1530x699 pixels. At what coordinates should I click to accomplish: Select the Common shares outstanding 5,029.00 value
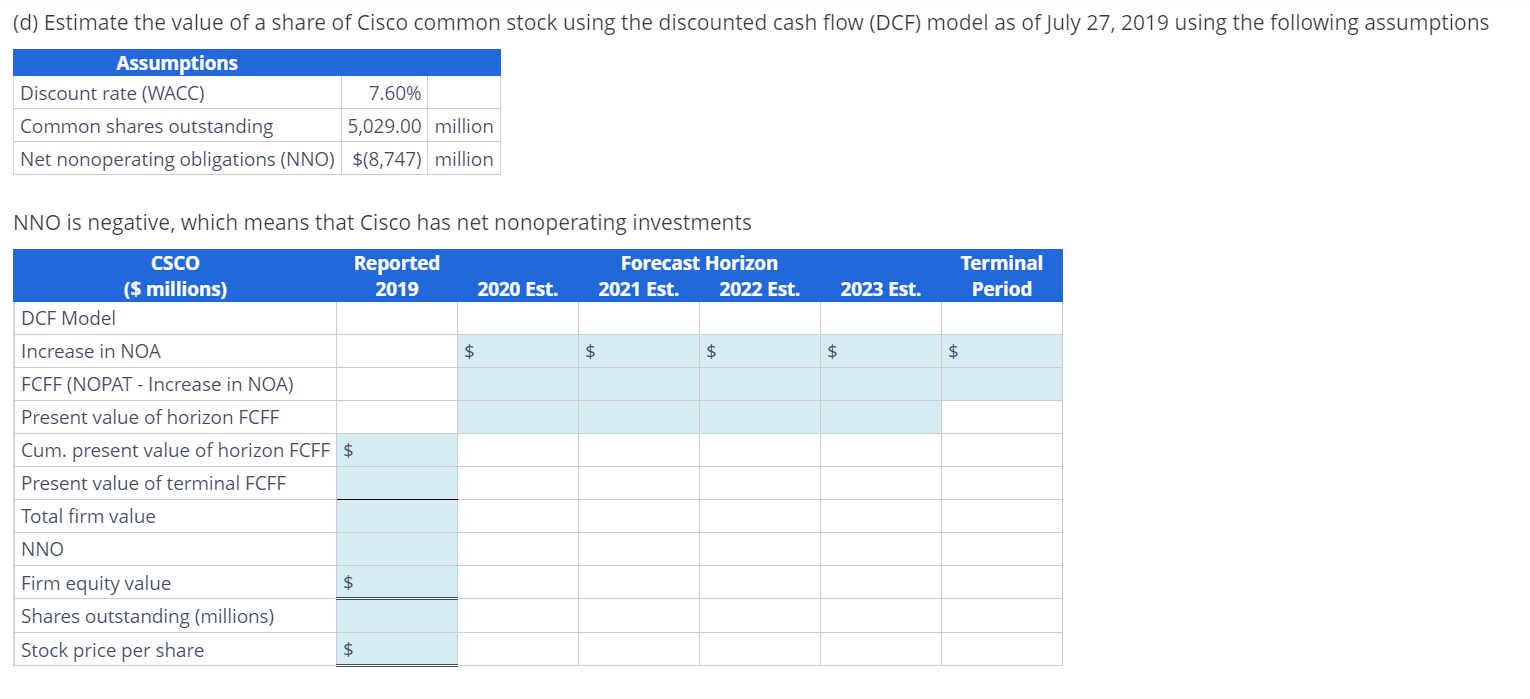click(383, 125)
